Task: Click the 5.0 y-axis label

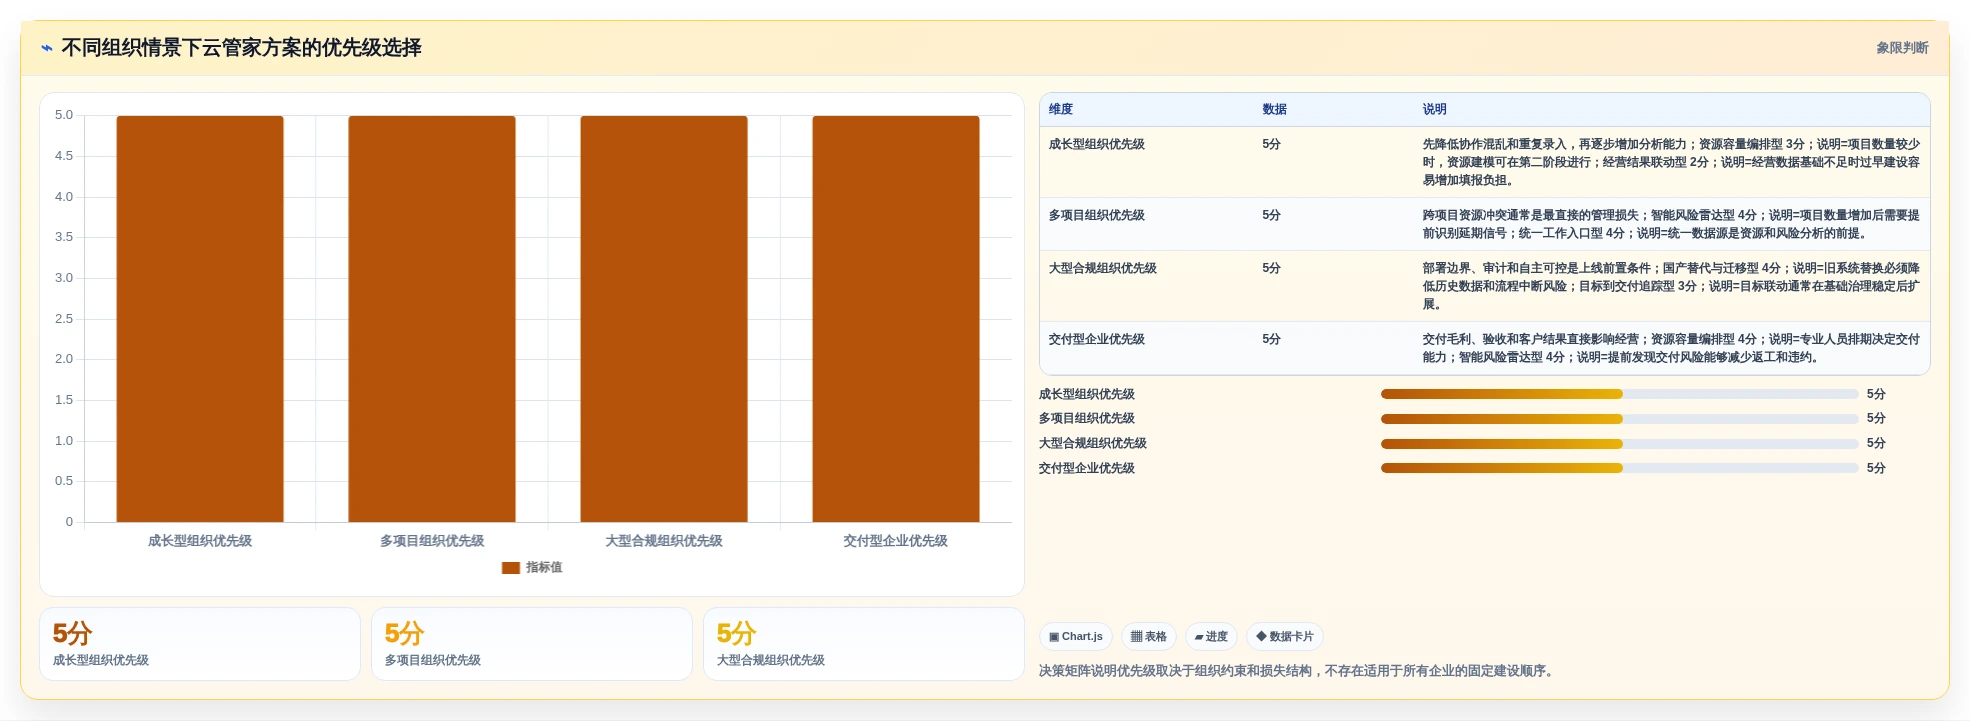Action: point(64,115)
